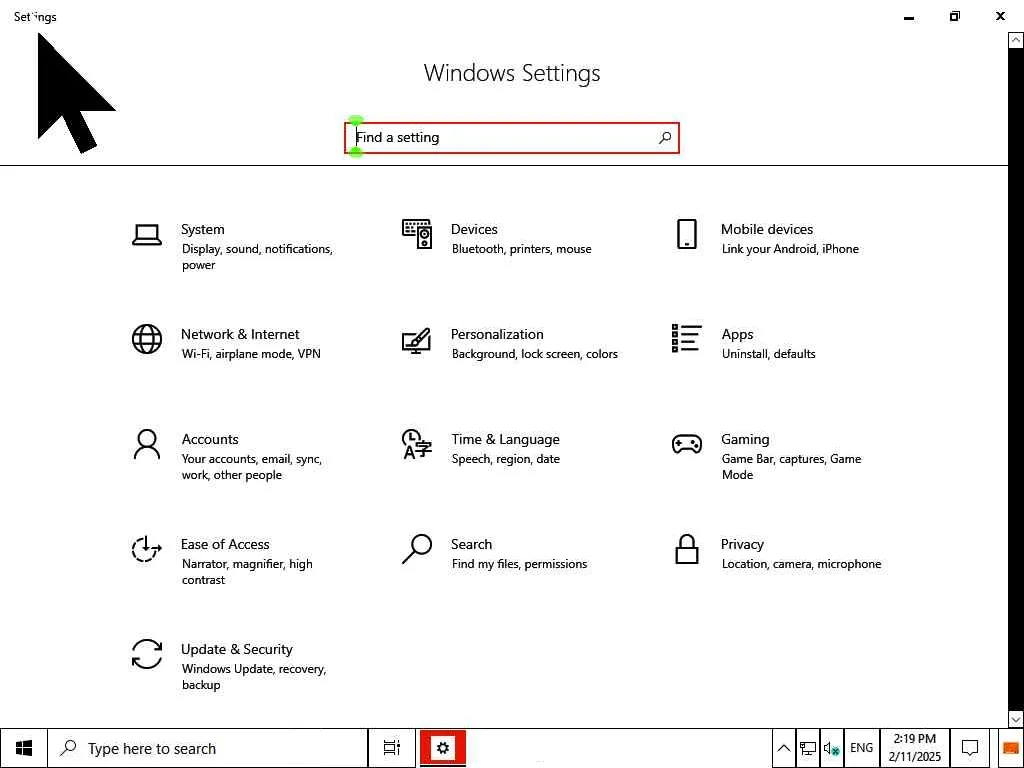Click the network status tray icon
This screenshot has height=768, width=1024.
(x=808, y=748)
